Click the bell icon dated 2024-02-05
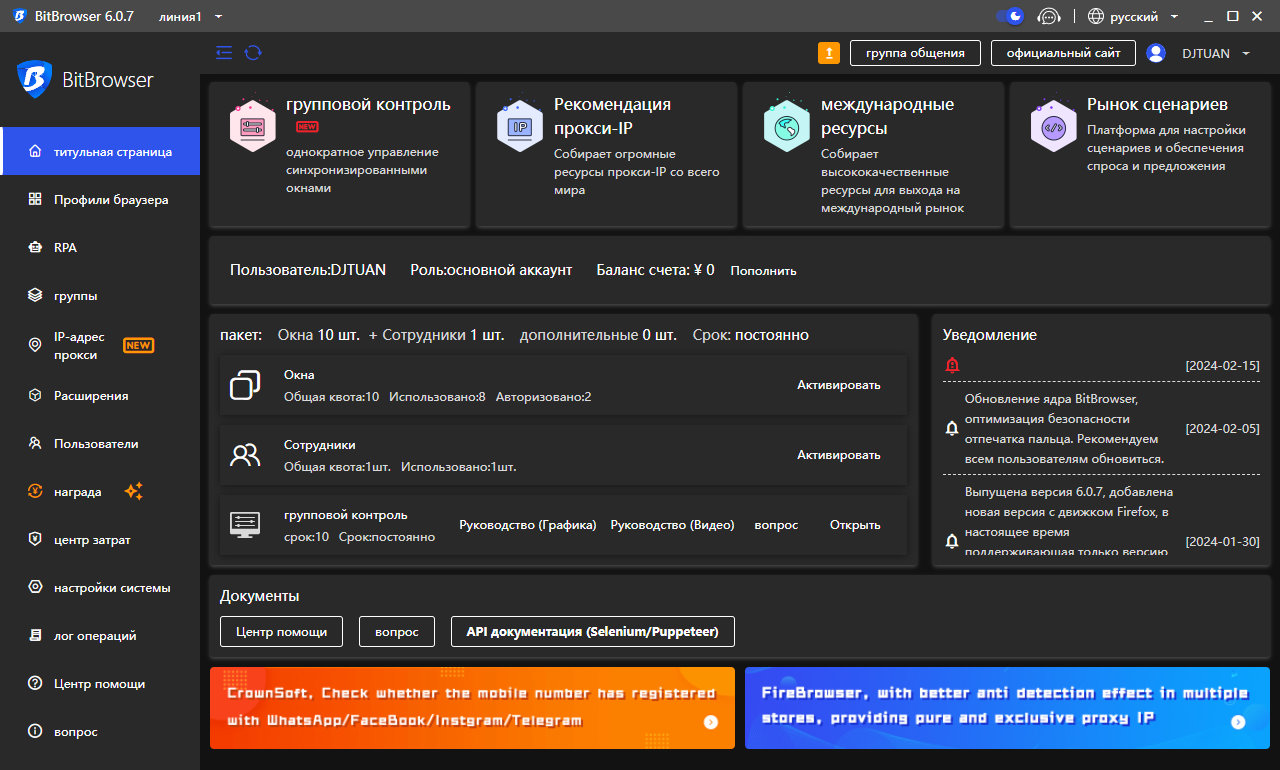This screenshot has width=1280, height=770. tap(952, 428)
